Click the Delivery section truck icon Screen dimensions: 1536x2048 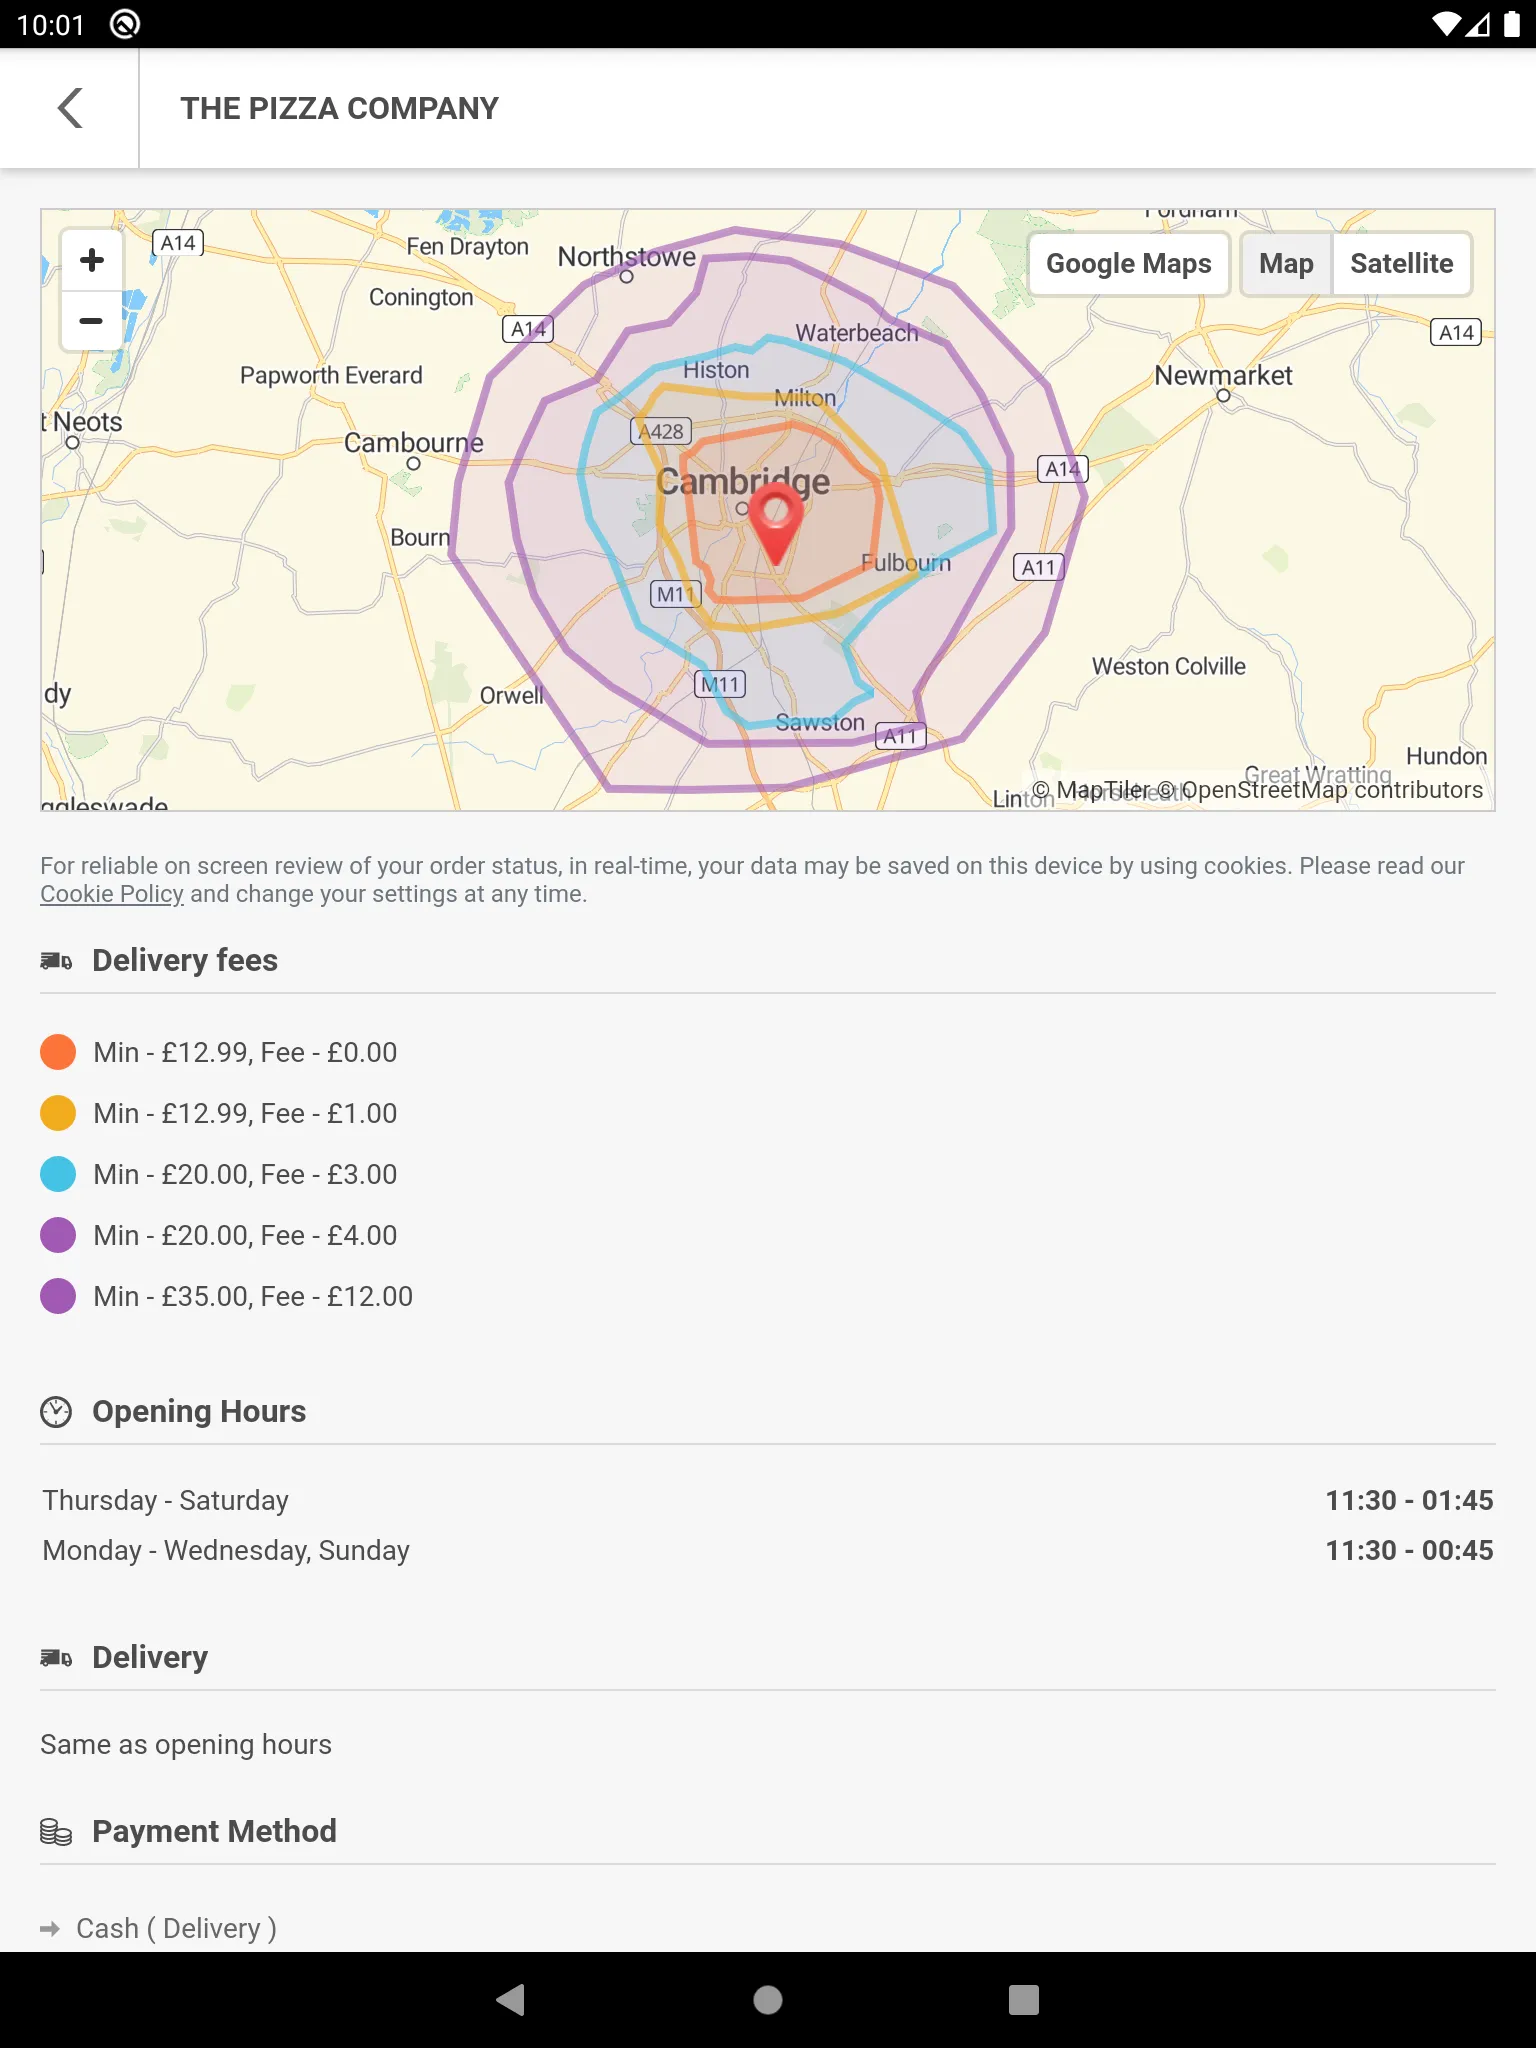coord(56,1658)
